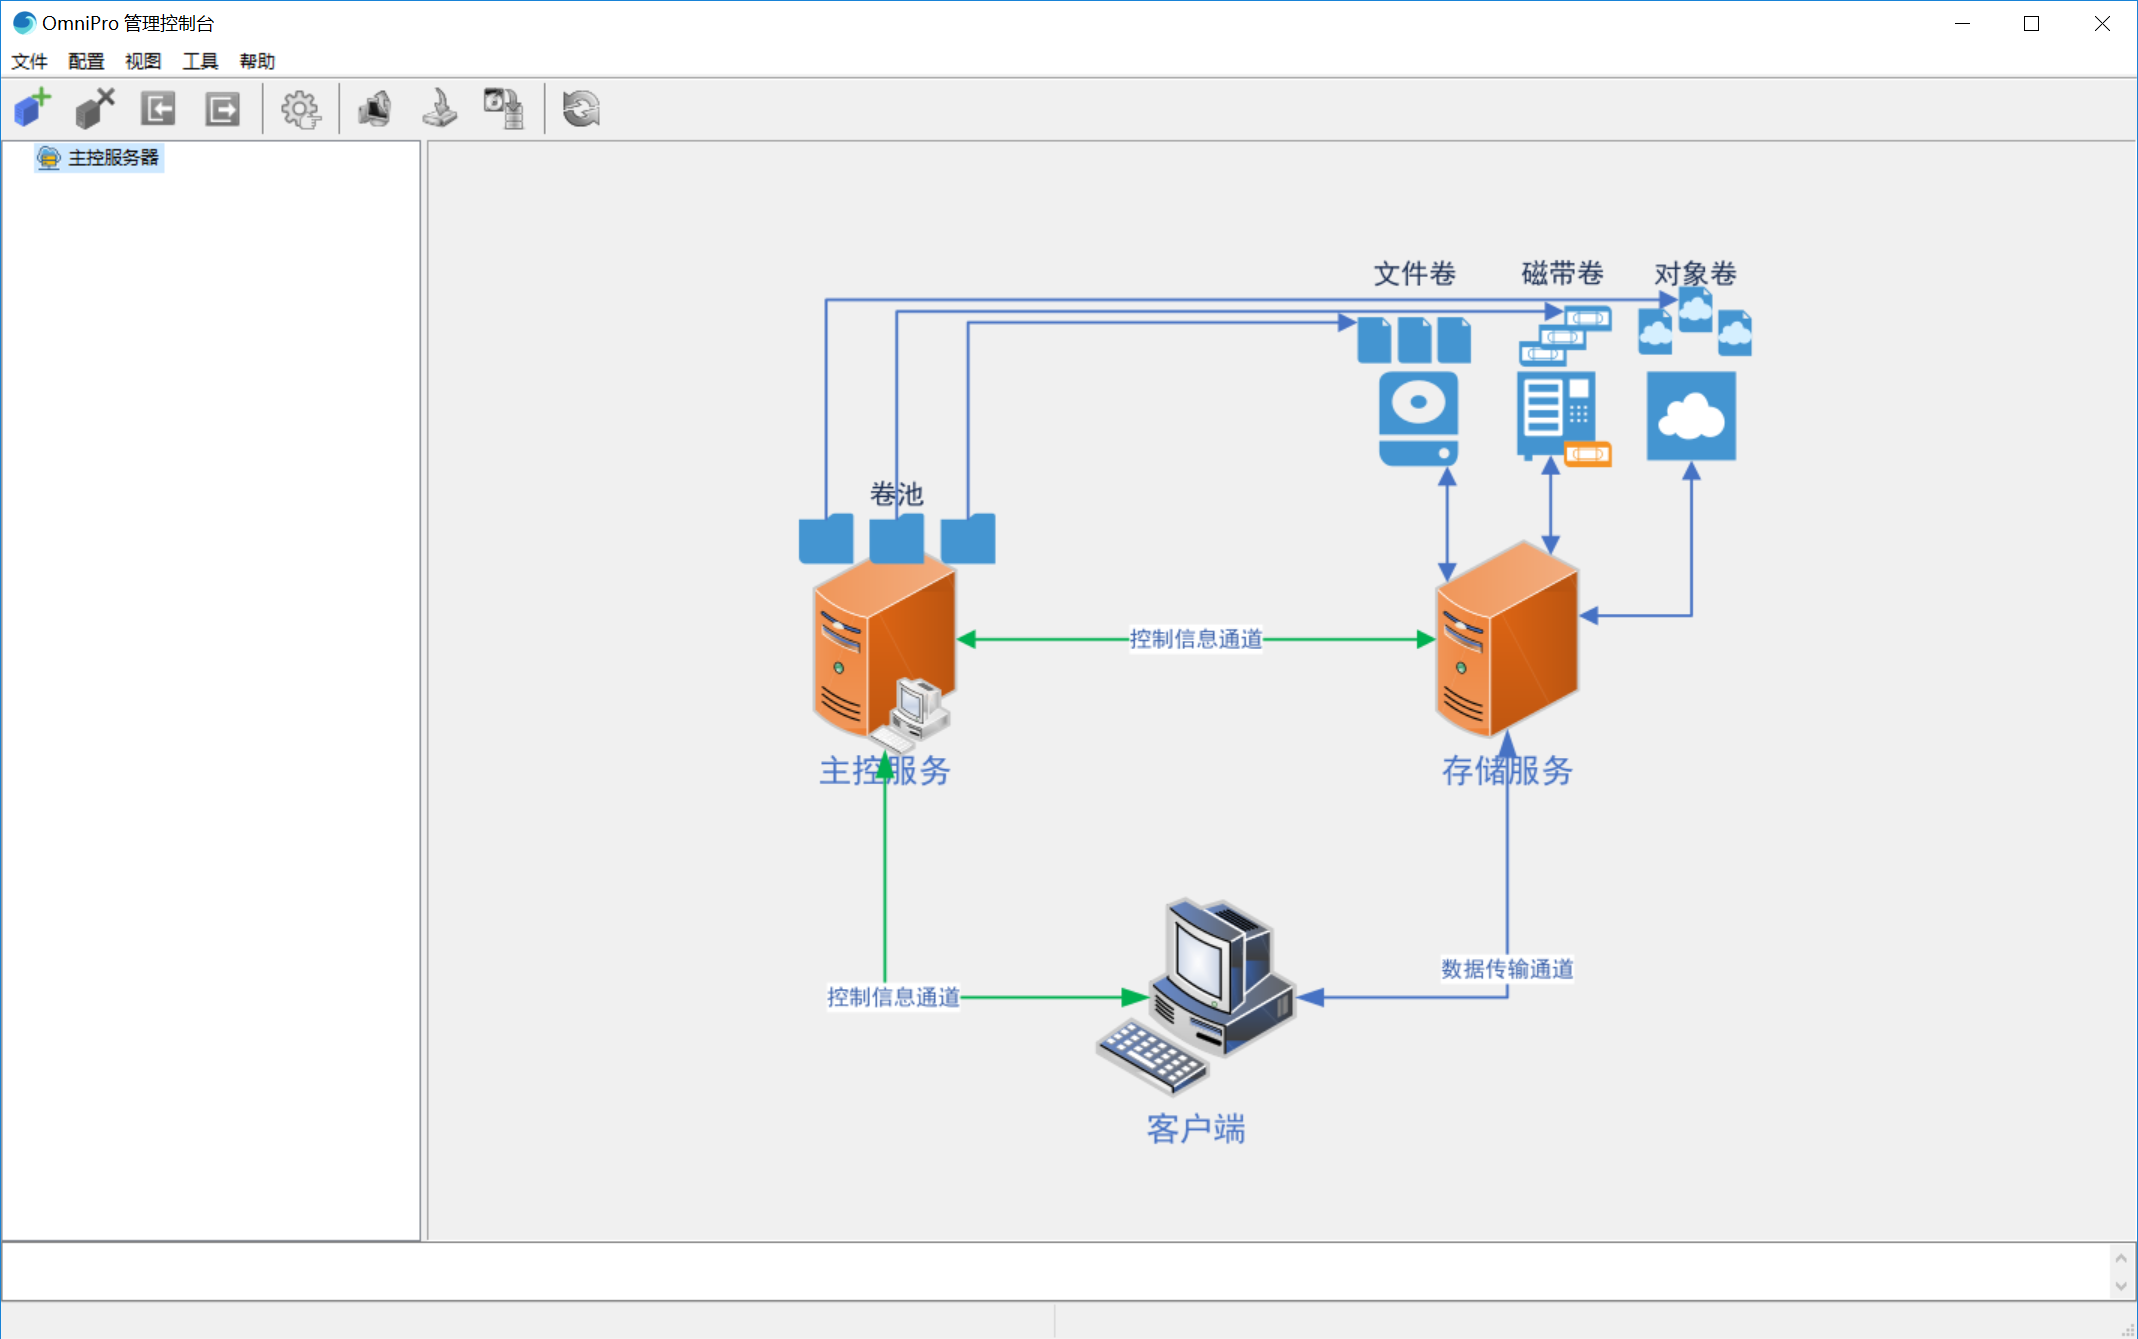Screen dimensions: 2138x1339
Task: Click the 存储服务 server graphic
Action: [x=1506, y=640]
